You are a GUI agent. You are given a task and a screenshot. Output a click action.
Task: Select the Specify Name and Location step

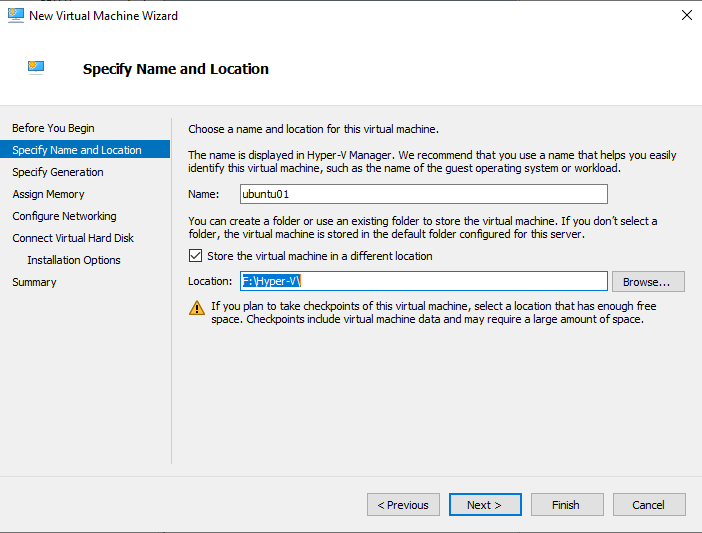[85, 149]
